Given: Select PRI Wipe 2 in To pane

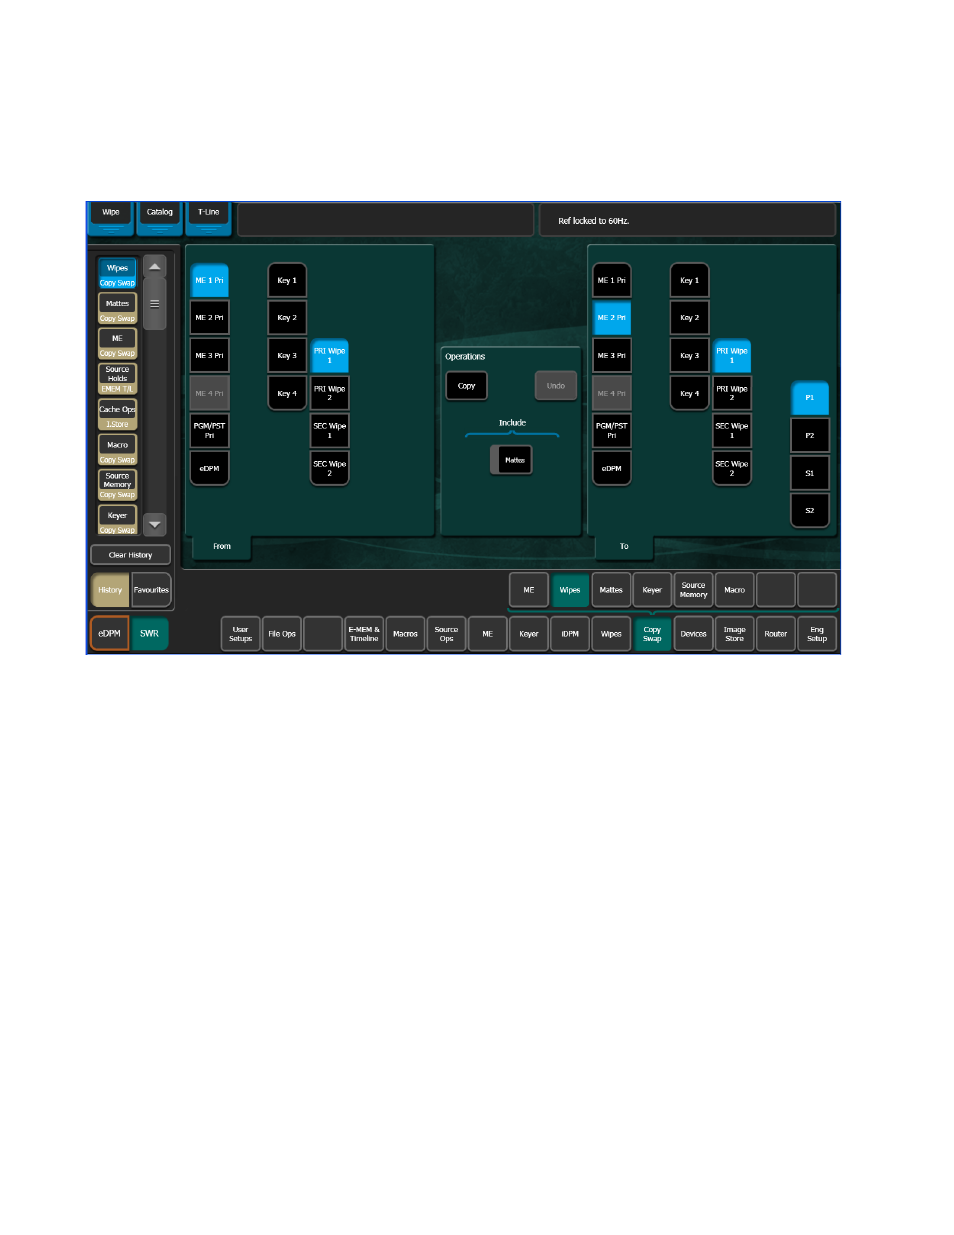Looking at the screenshot, I should 731,394.
